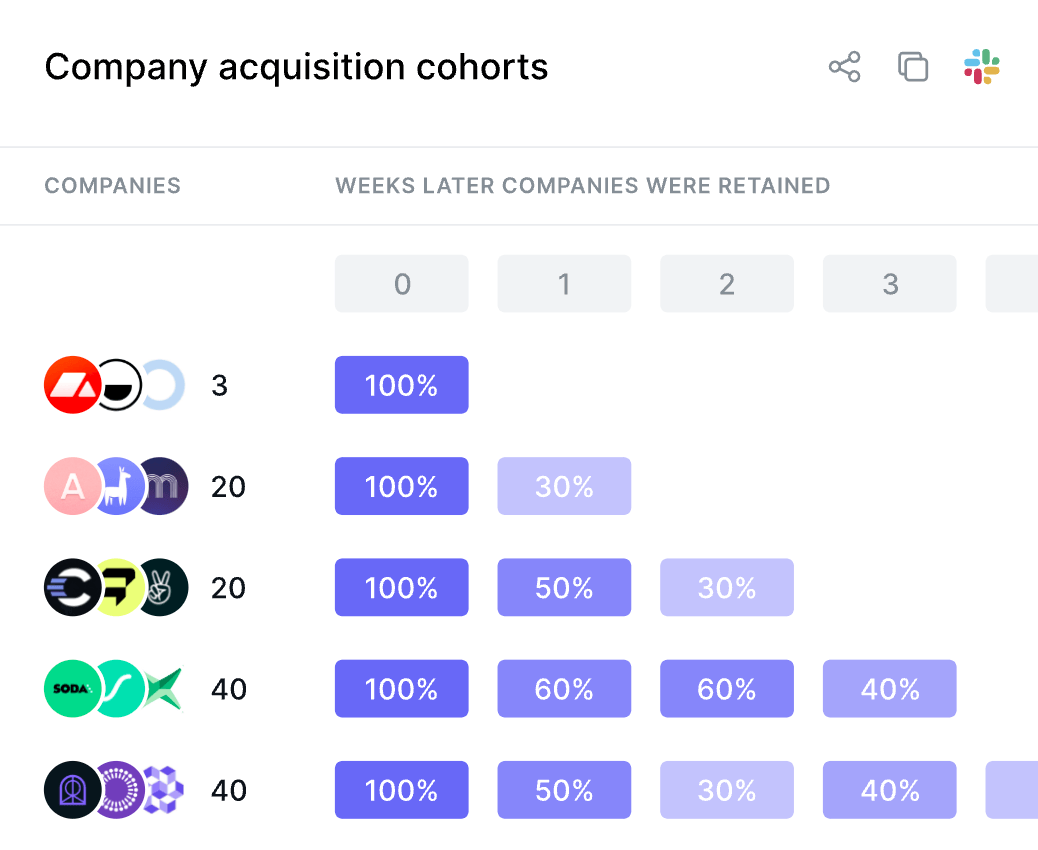Select the 60% retention cell in week 2
This screenshot has height=850, width=1038.
pos(727,688)
